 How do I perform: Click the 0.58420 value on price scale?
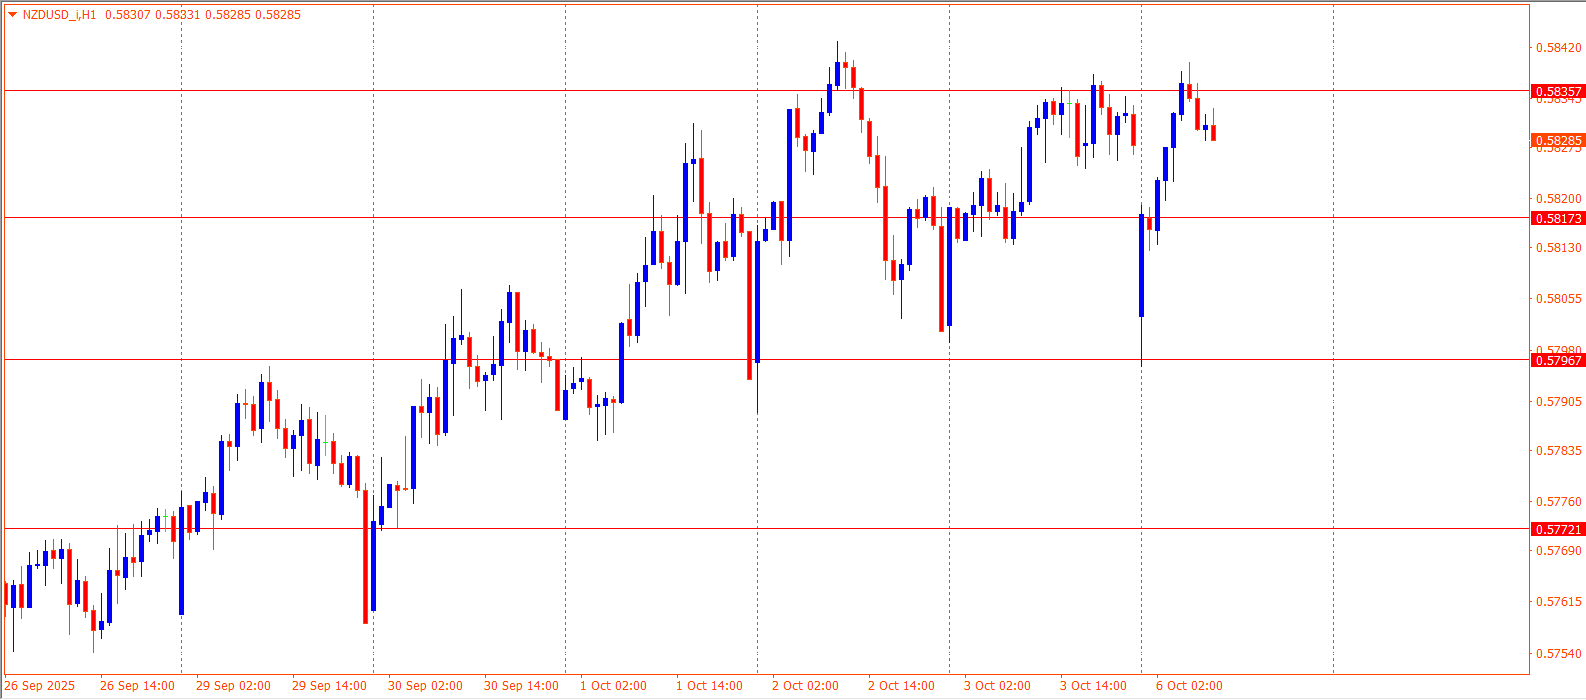pyautogui.click(x=1558, y=47)
